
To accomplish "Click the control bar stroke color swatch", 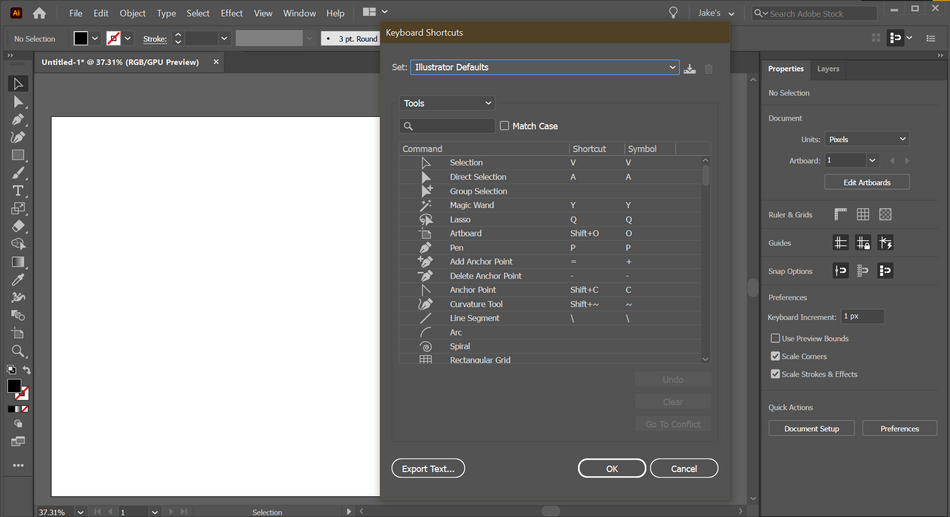I will click(x=113, y=38).
